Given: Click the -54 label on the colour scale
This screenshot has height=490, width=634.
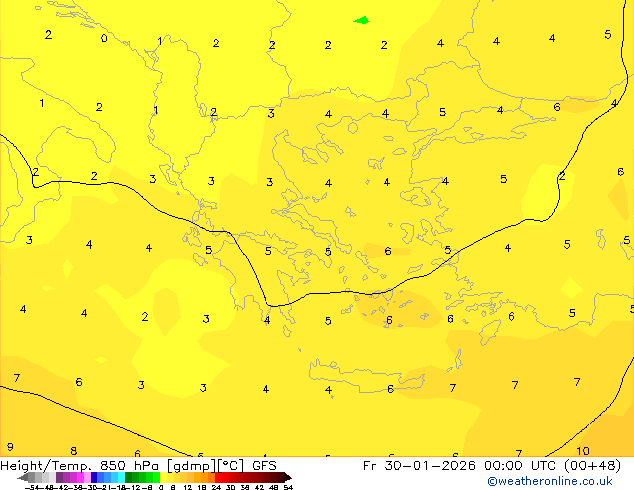Looking at the screenshot, I should [32, 487].
